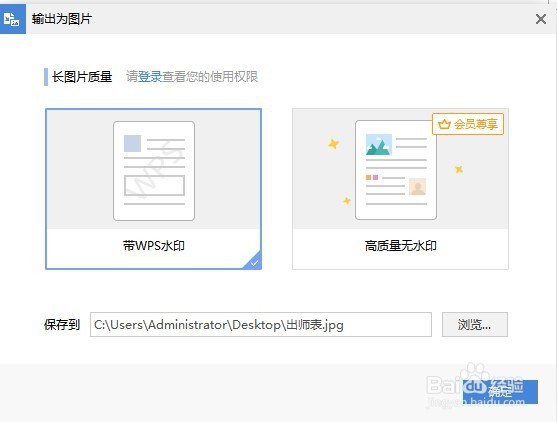Click the high quality document preview image
This screenshot has width=557, height=422.
(396, 170)
